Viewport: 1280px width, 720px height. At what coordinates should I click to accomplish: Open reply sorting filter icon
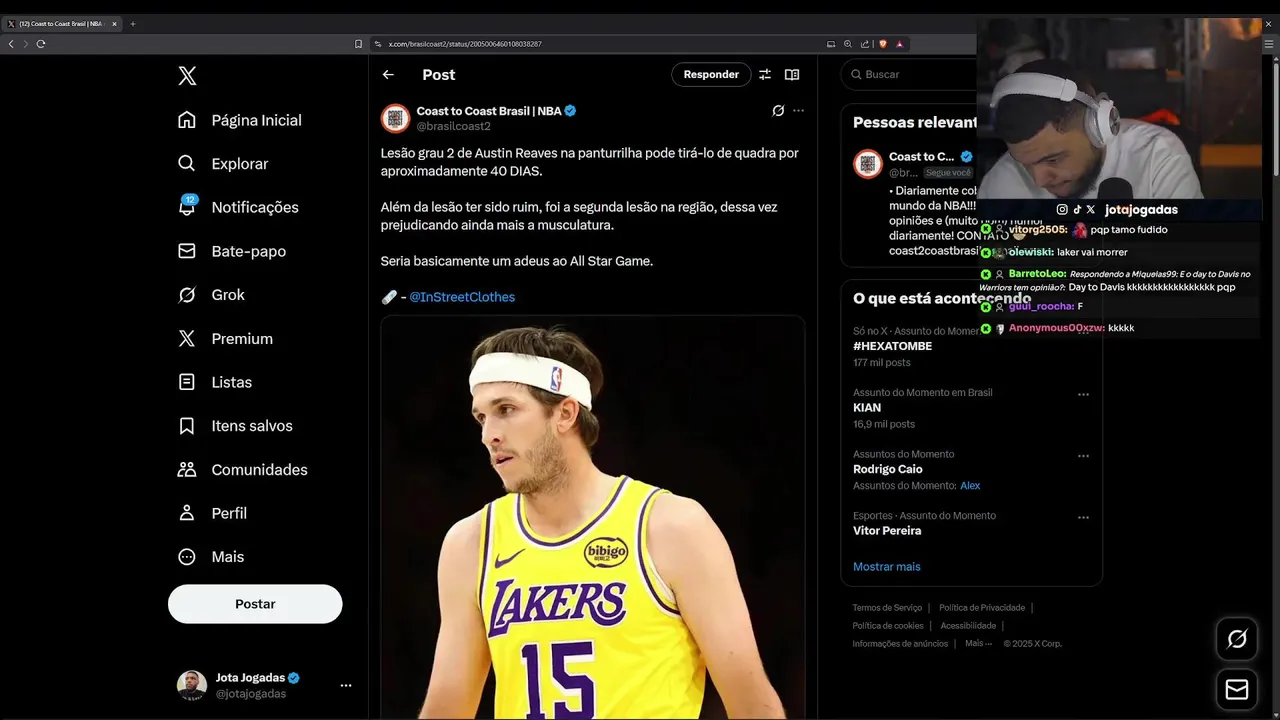click(765, 75)
